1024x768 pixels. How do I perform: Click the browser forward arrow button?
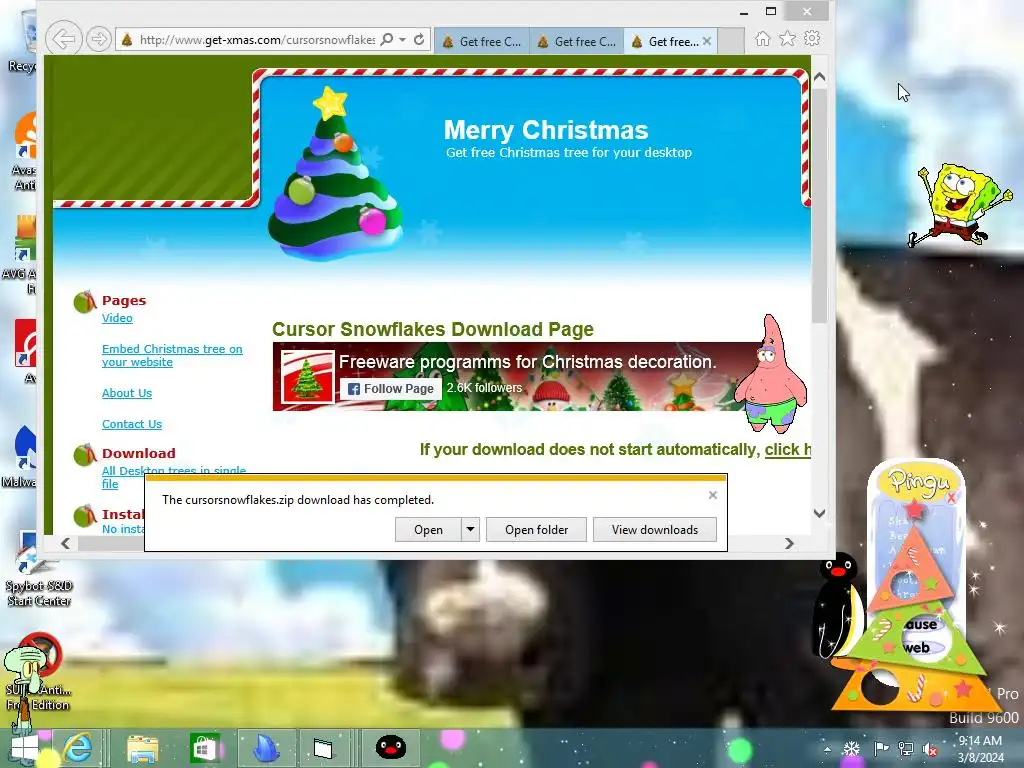(x=99, y=39)
